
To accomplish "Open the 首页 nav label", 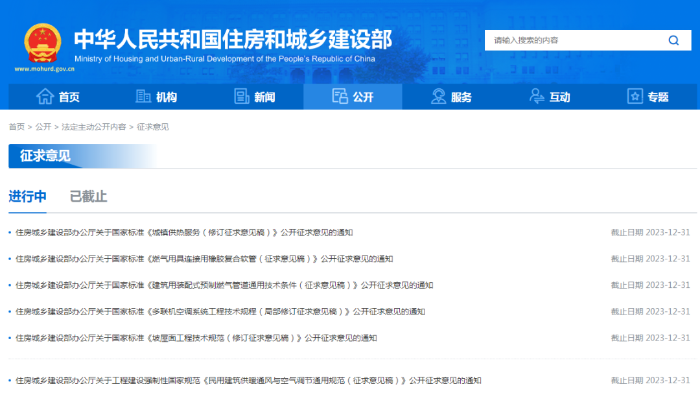I will 69,97.
